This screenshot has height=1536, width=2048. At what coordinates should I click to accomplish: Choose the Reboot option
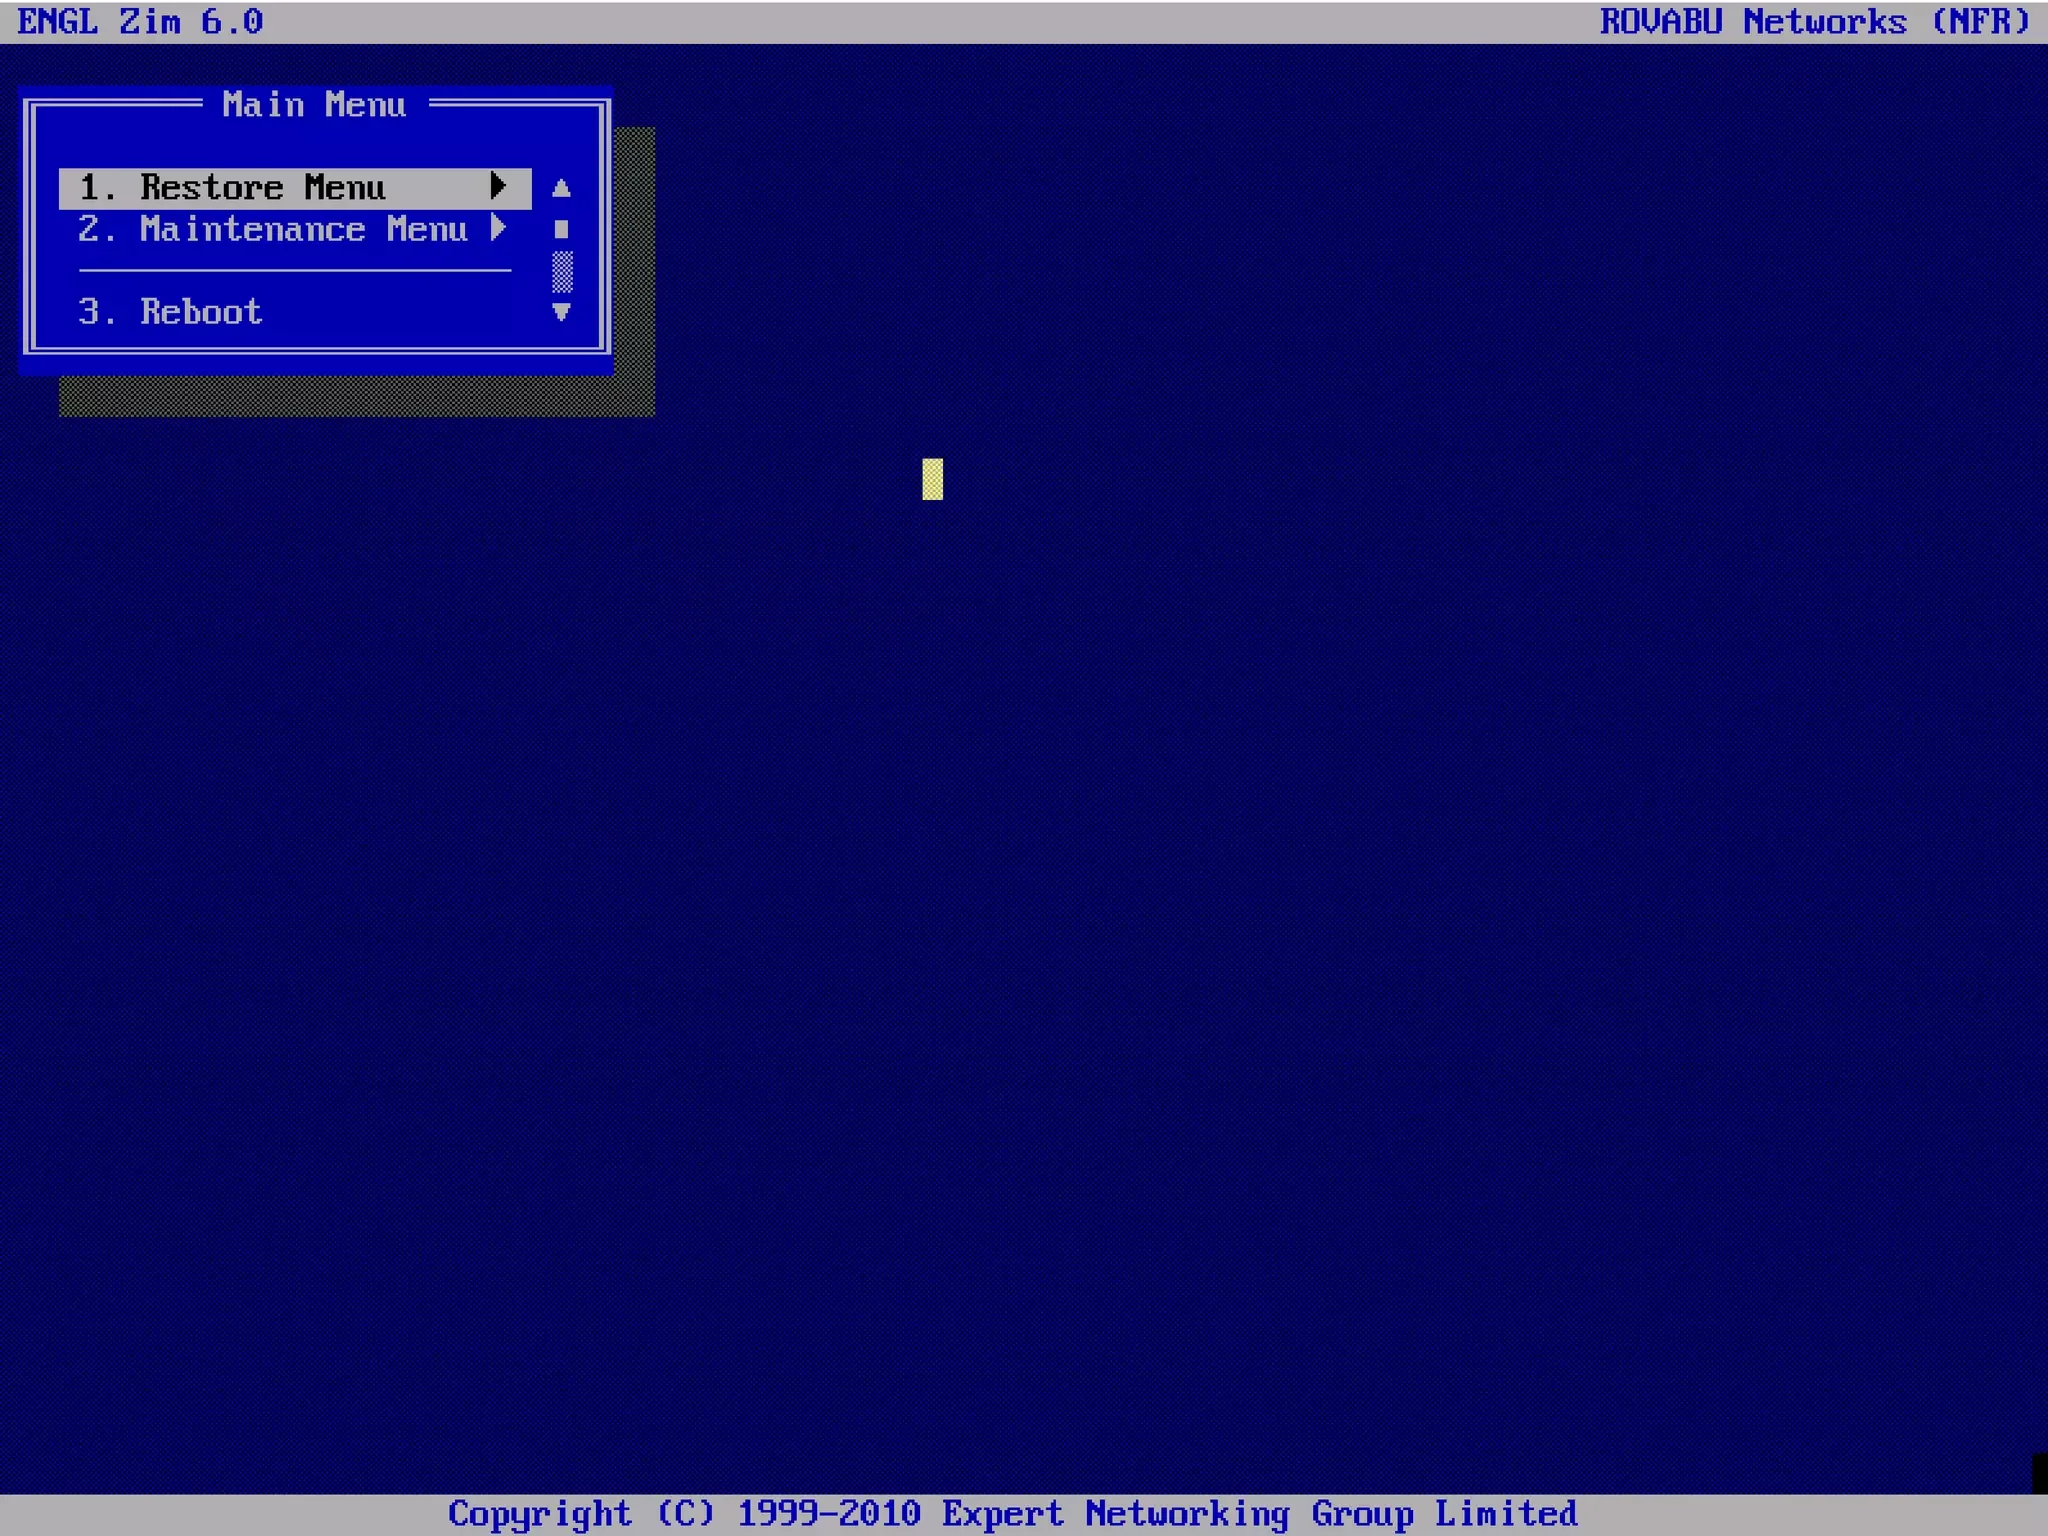(200, 312)
